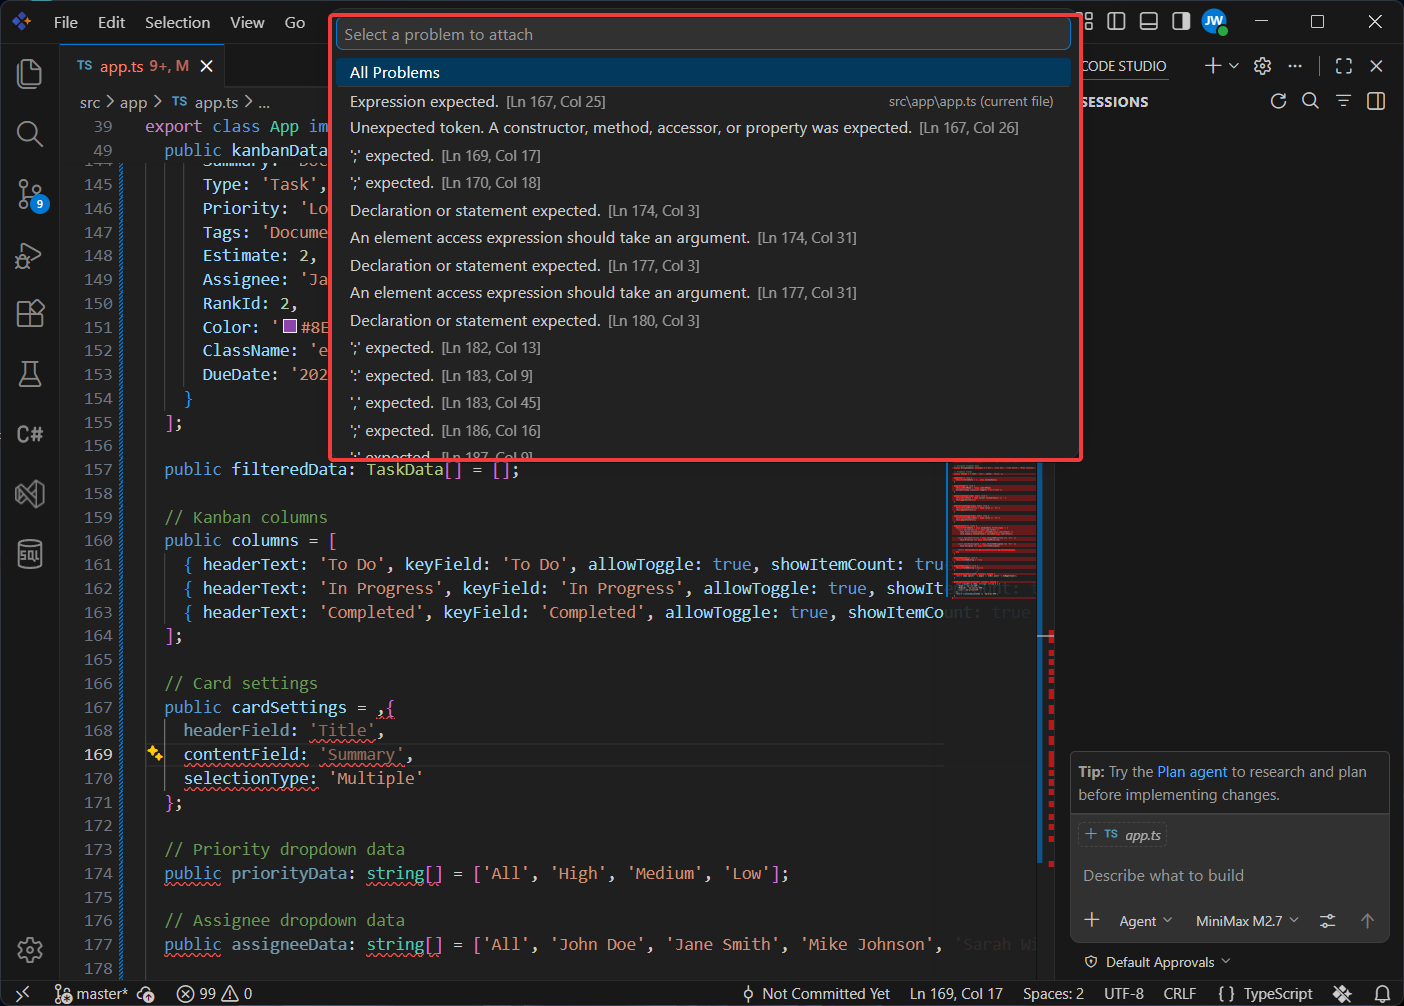Open the Explorer view in activity bar

pos(30,73)
